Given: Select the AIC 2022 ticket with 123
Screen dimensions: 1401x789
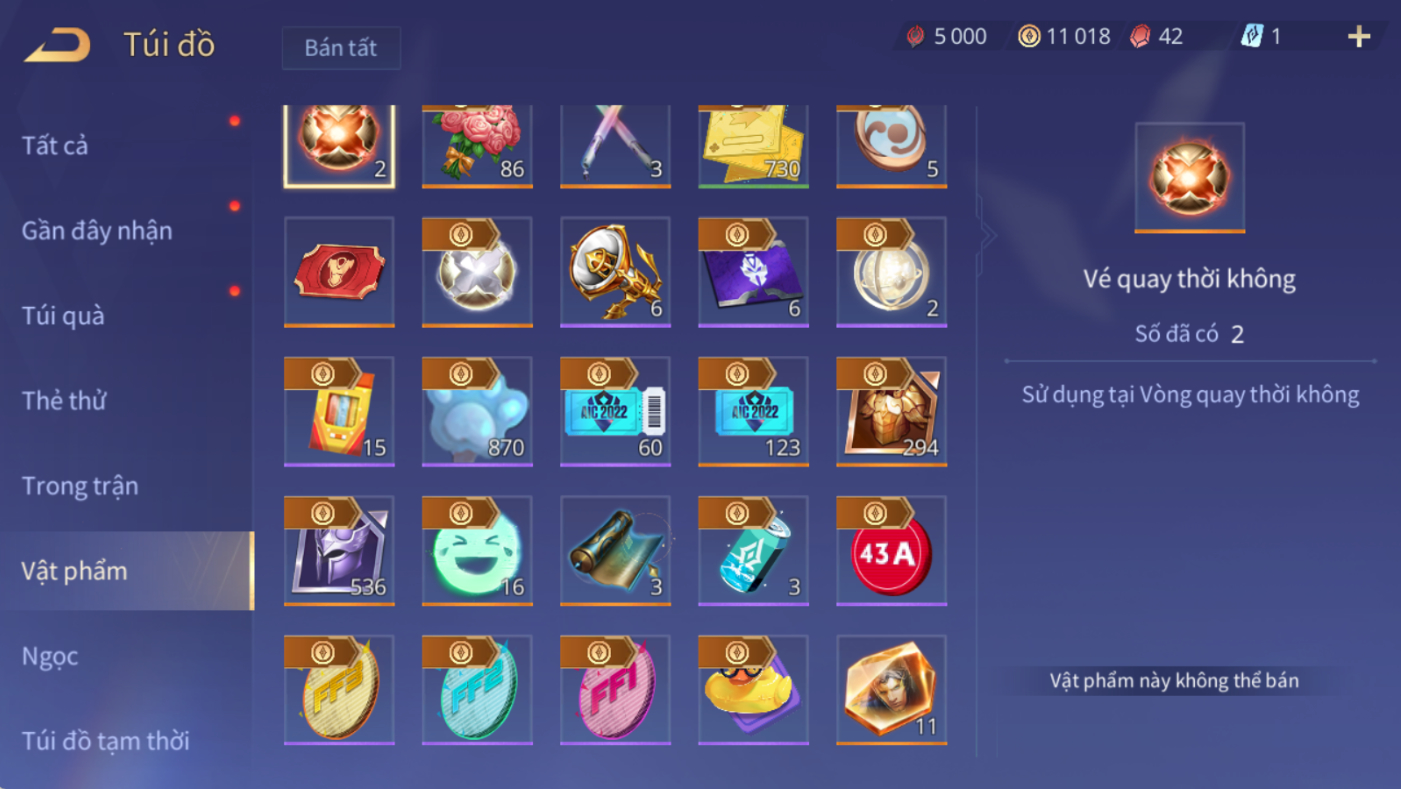Looking at the screenshot, I should point(753,412).
